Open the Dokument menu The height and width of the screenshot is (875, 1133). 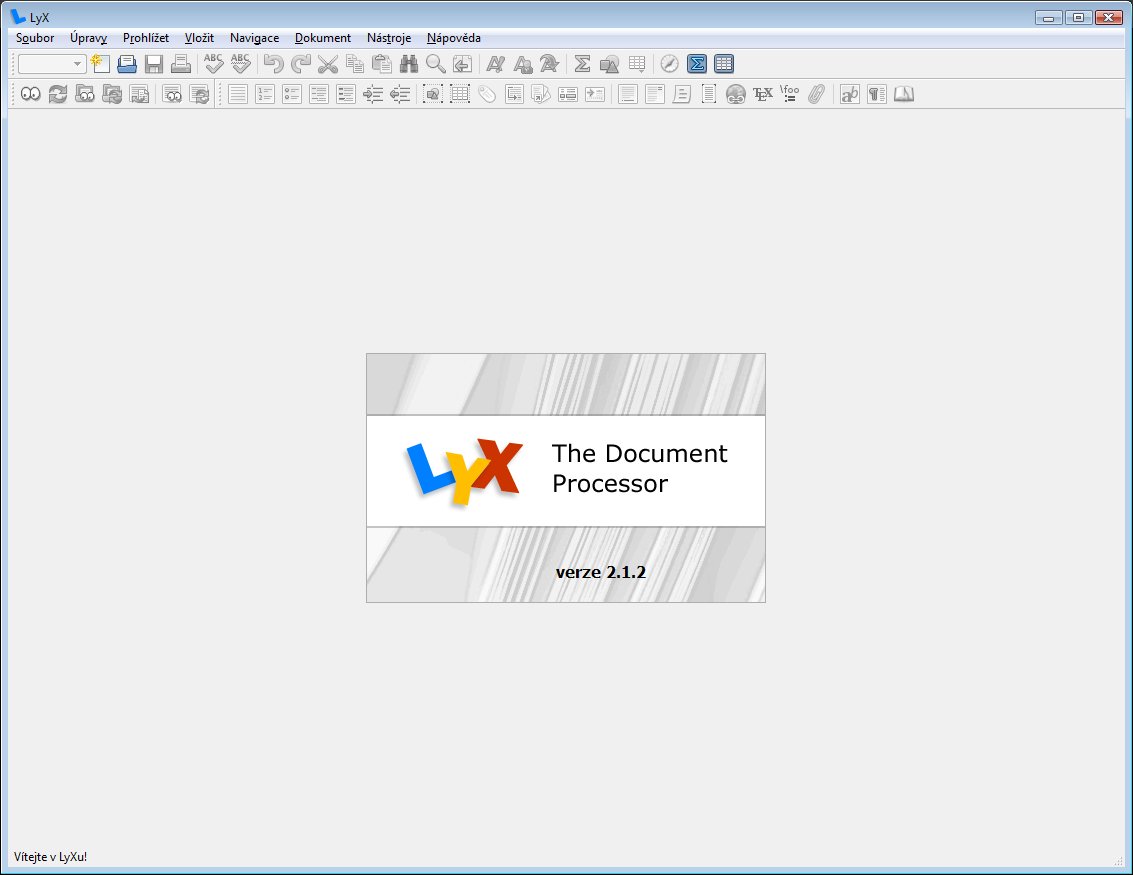point(323,38)
